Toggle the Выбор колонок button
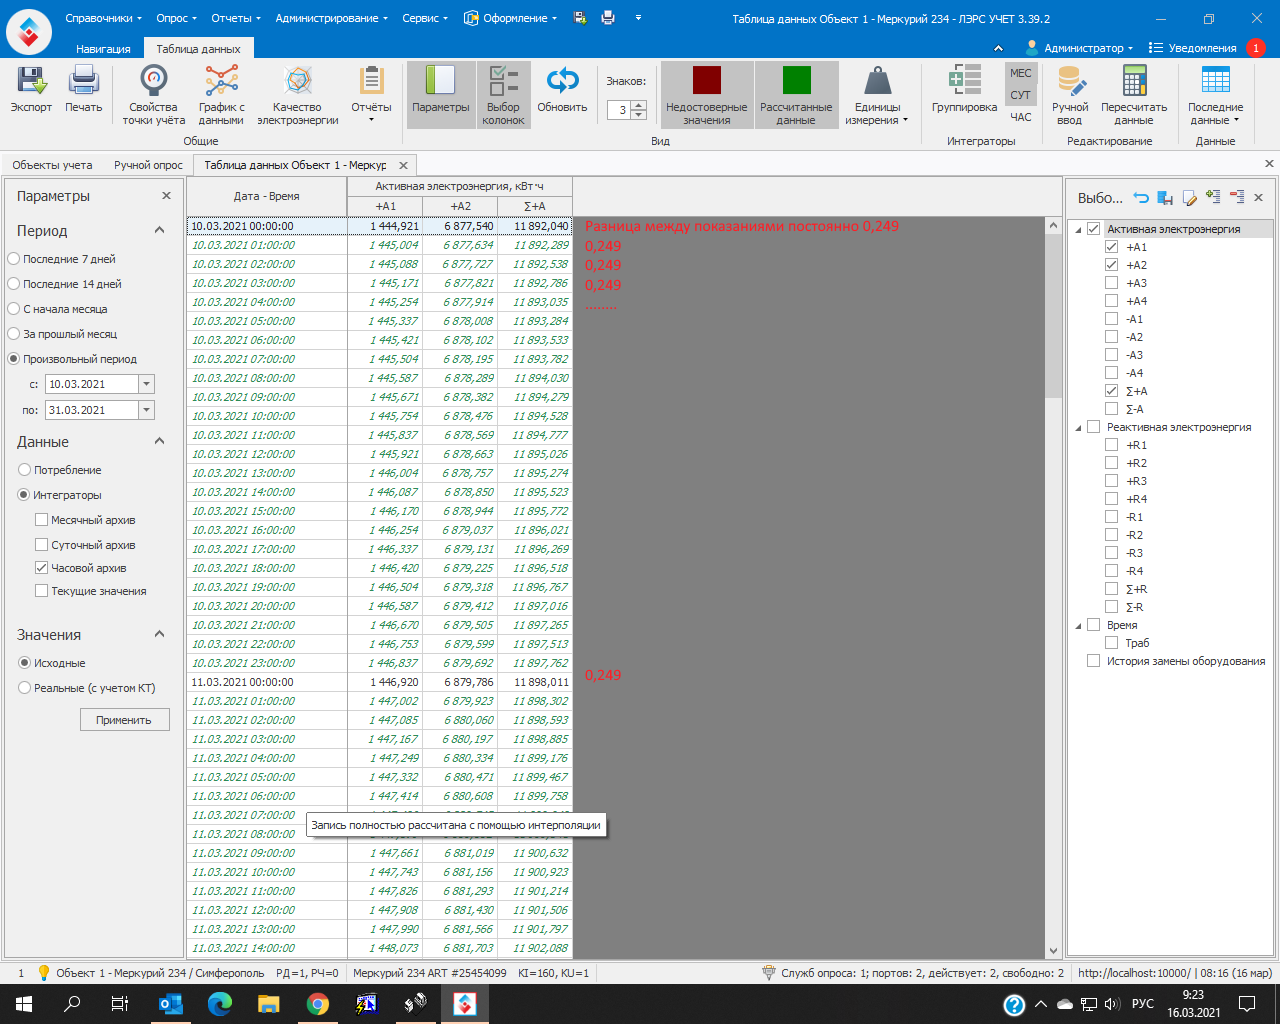The image size is (1280, 1024). [x=503, y=94]
